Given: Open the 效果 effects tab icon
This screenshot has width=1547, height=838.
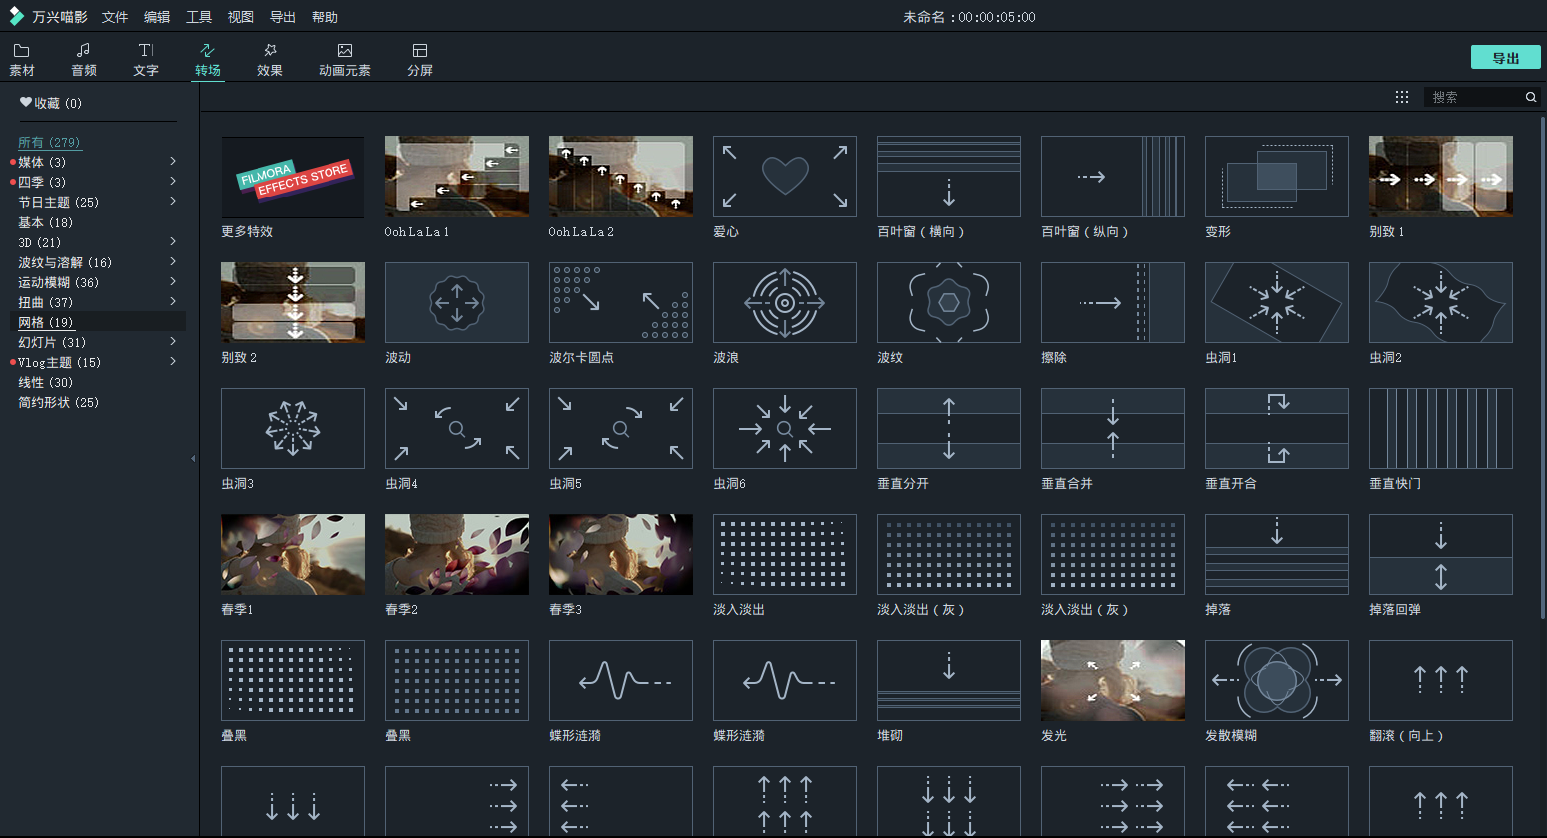Looking at the screenshot, I should 270,51.
